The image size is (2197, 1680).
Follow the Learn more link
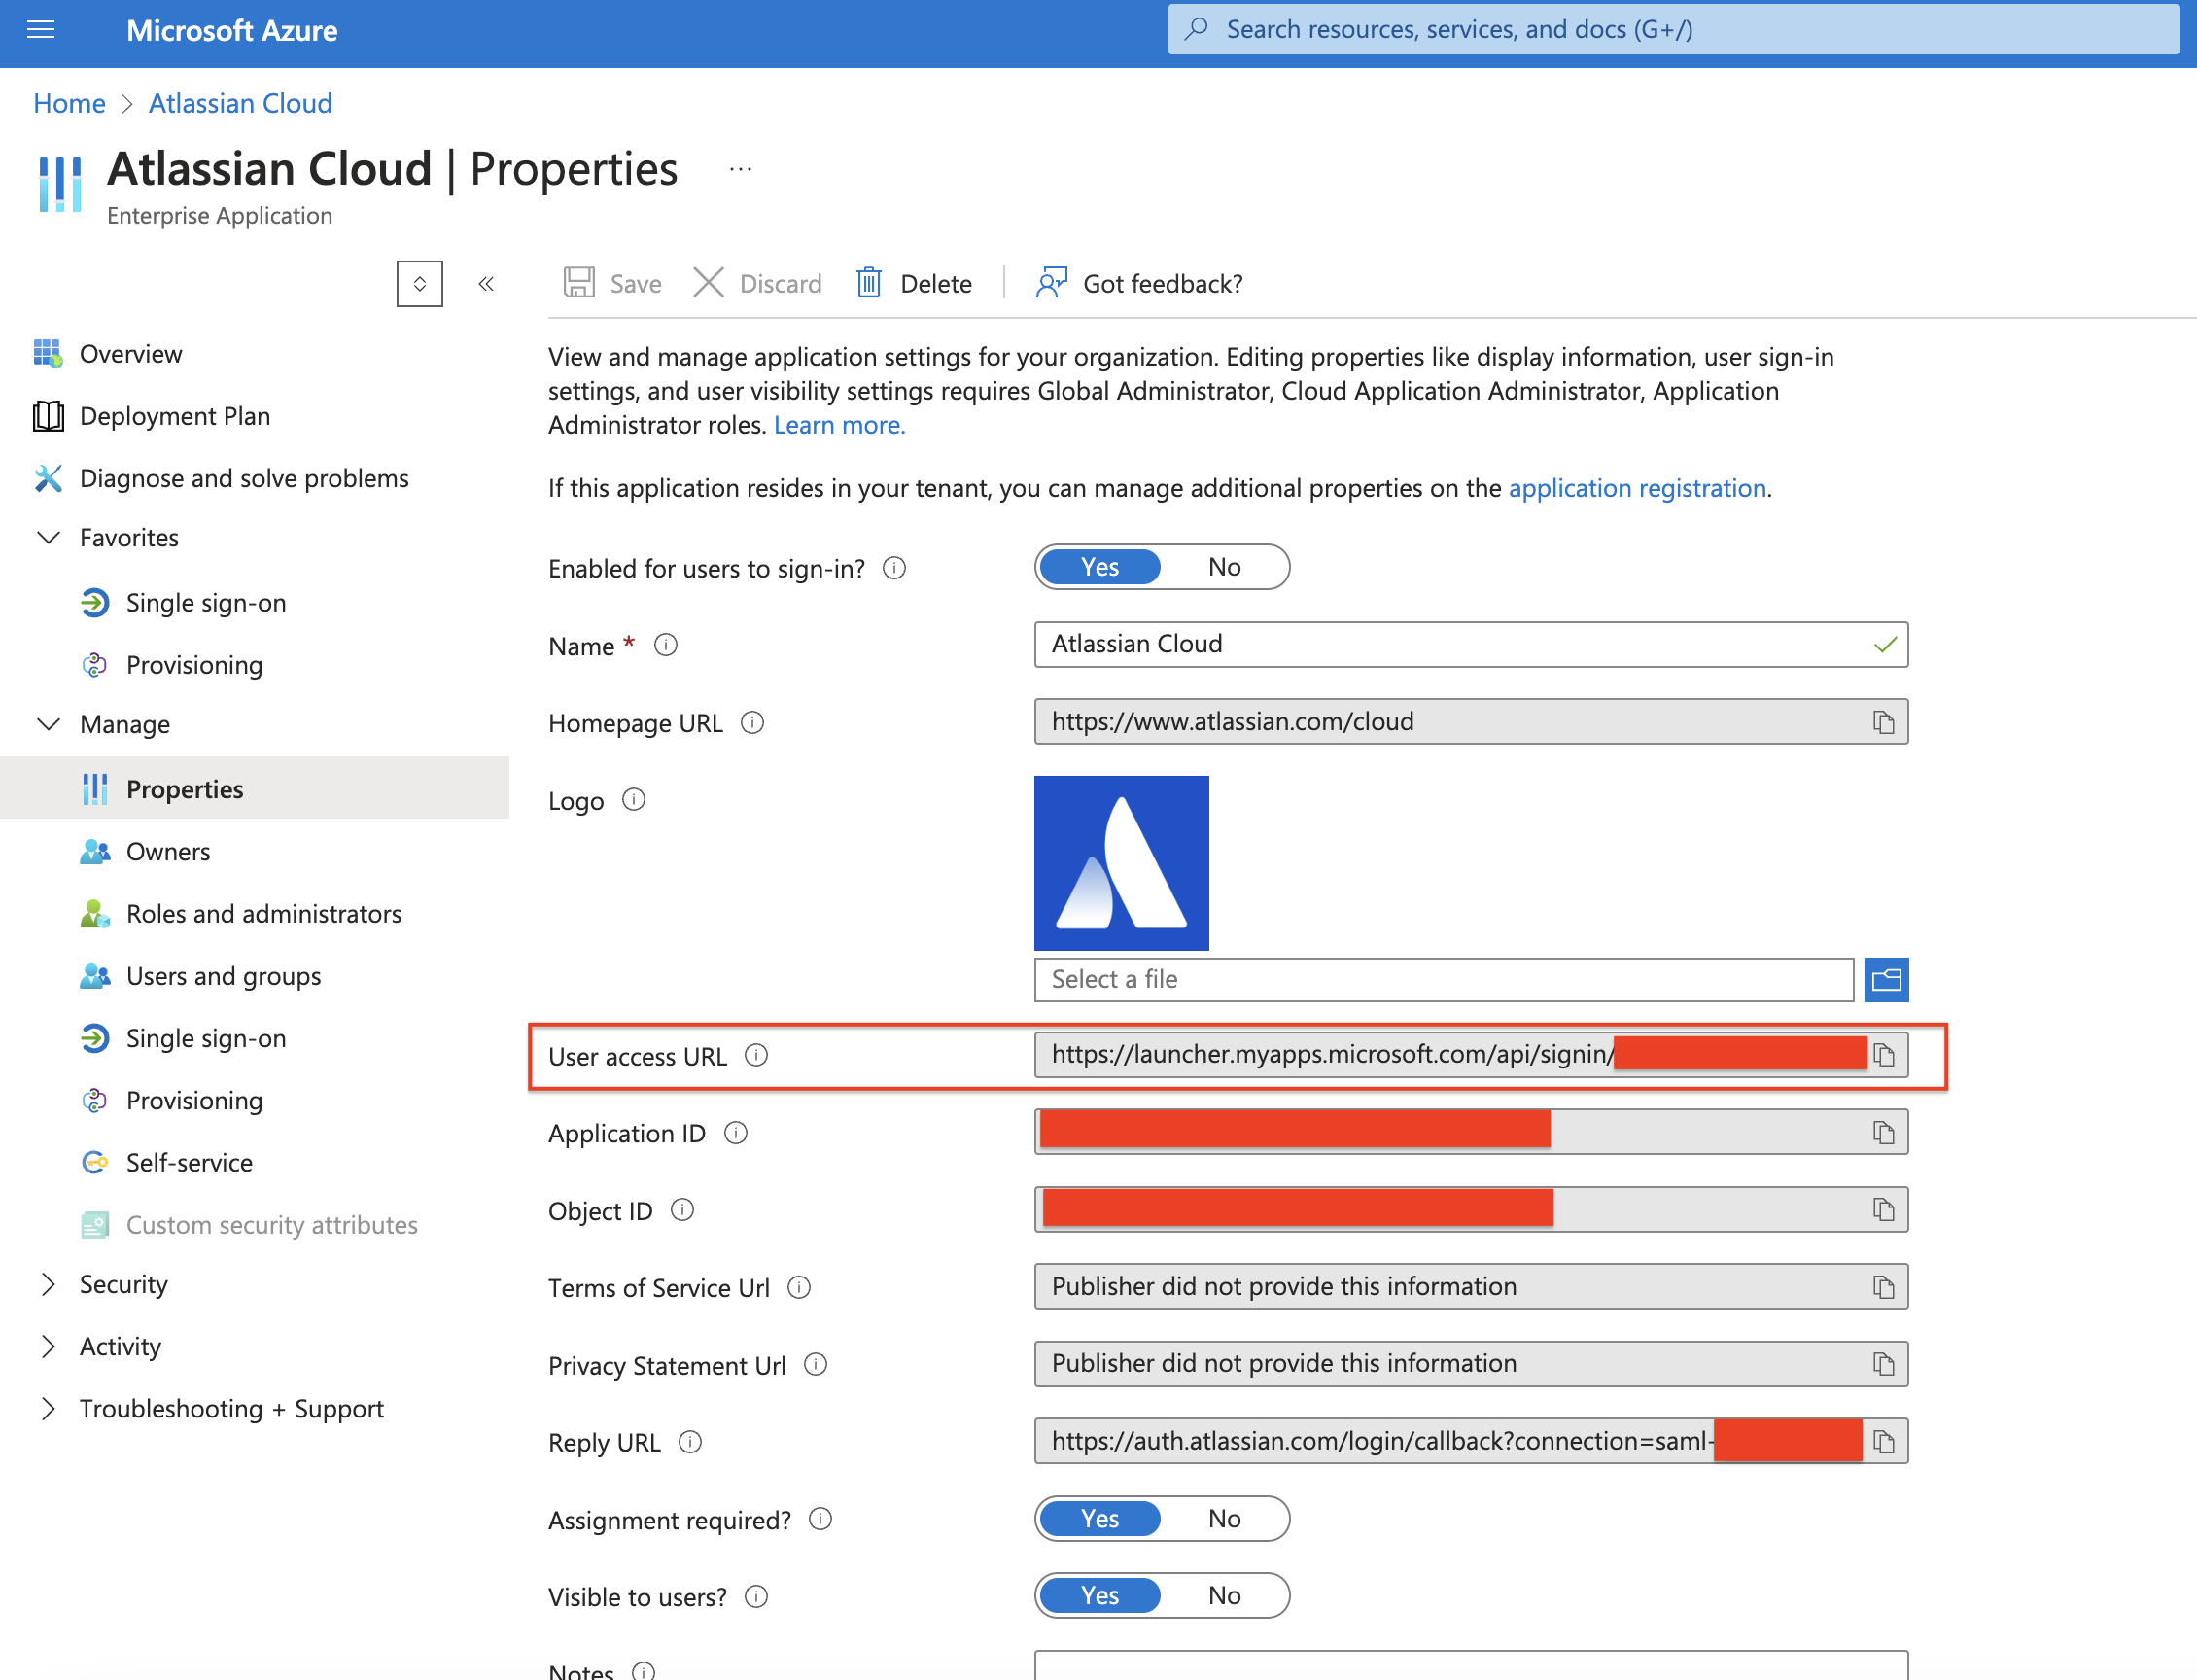pos(839,425)
